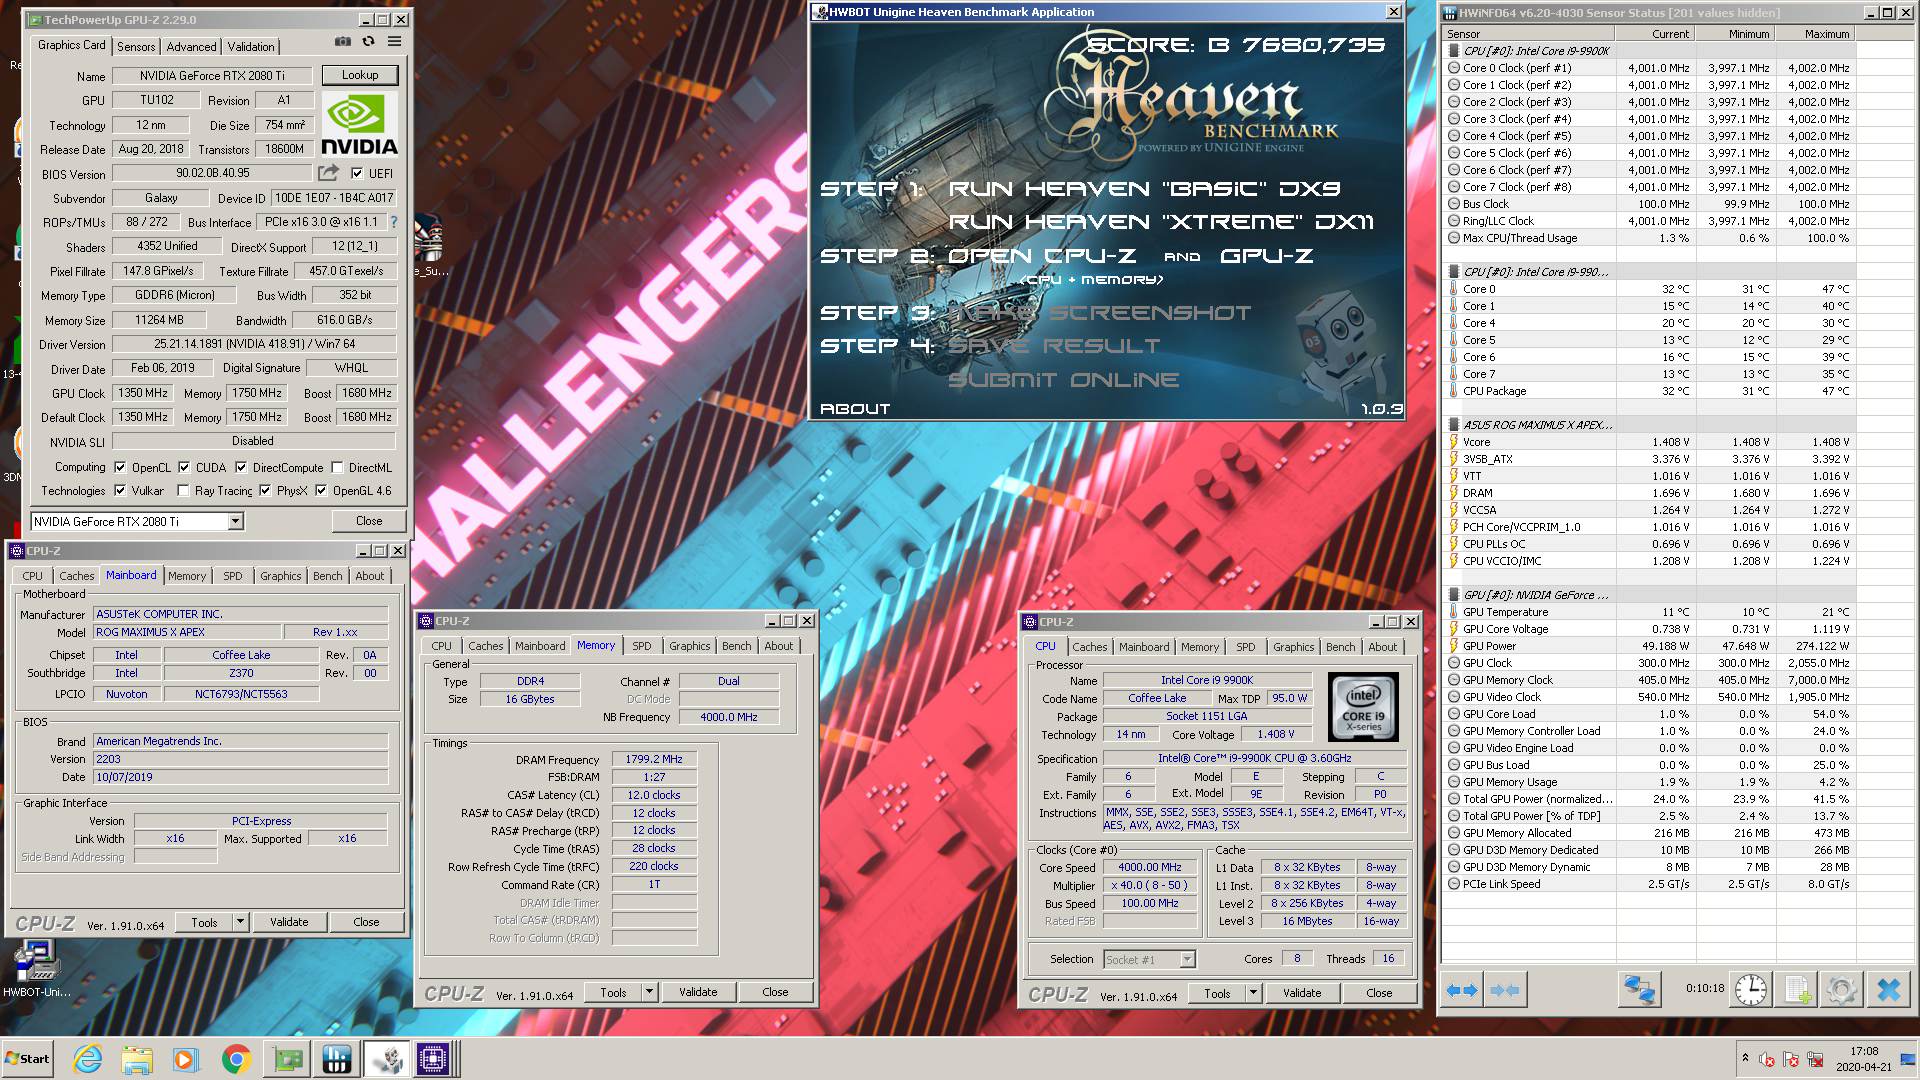The image size is (1920, 1080).
Task: Click the GPU-Z refresh icon
Action: pyautogui.click(x=368, y=42)
